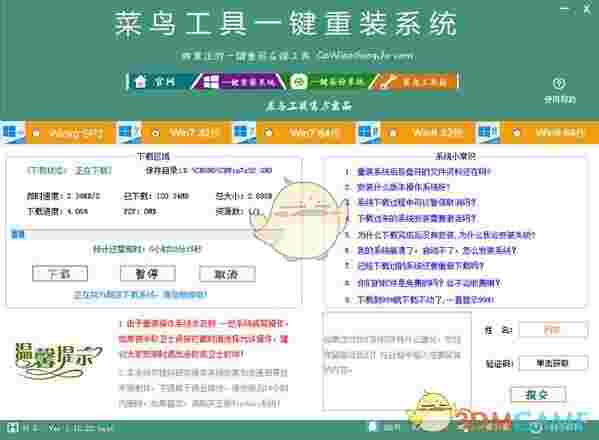This screenshot has width=599, height=440.
Task: Open FAQ link number 6 in 系统小常识
Action: tap(437, 251)
